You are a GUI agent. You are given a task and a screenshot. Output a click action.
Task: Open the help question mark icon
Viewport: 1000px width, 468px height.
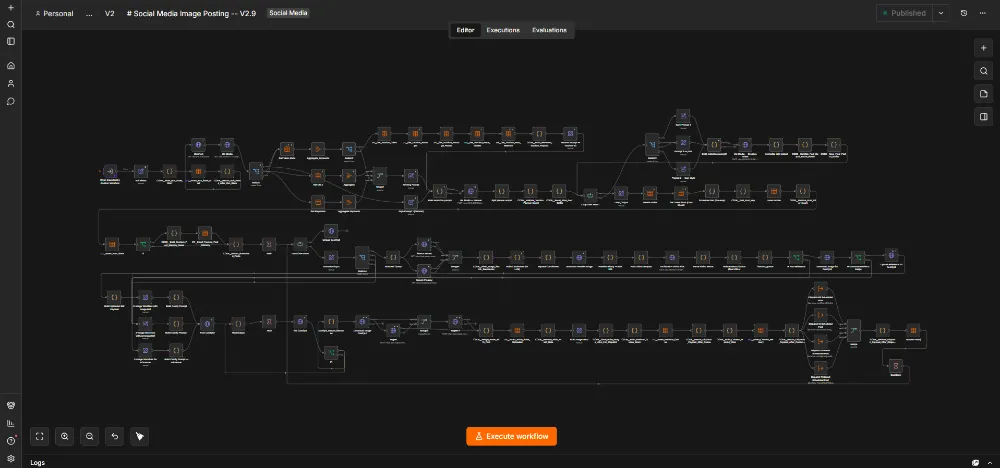click(x=11, y=441)
